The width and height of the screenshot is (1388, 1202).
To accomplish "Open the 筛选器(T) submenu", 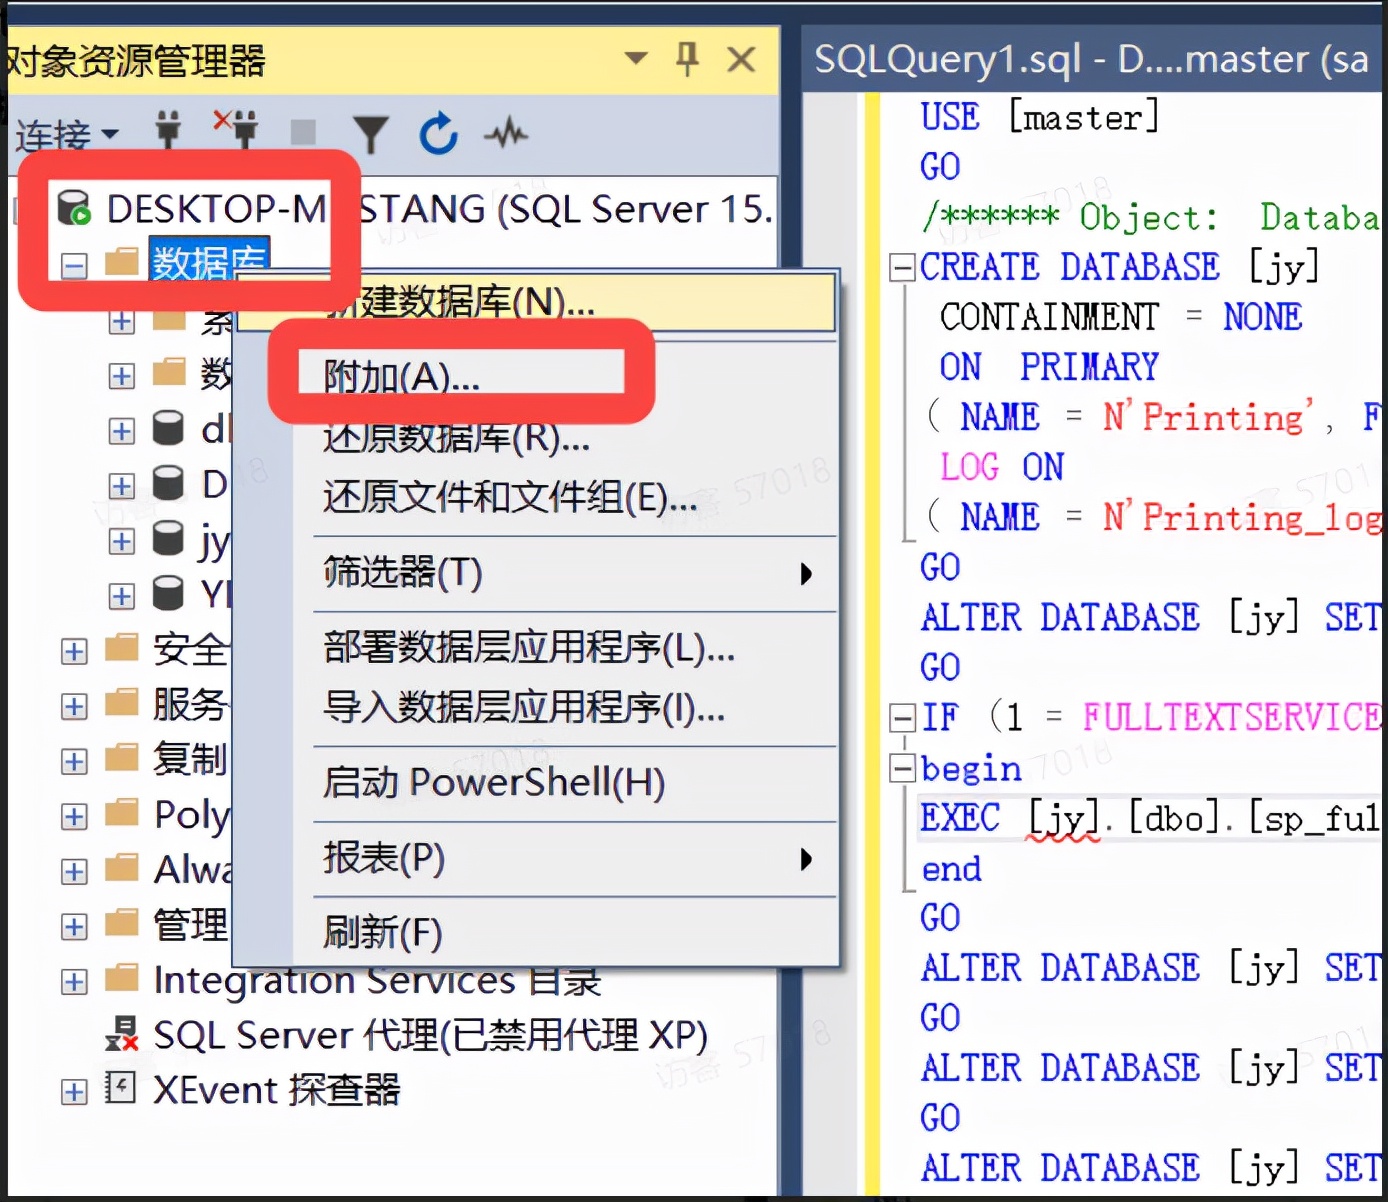I will pos(536,573).
